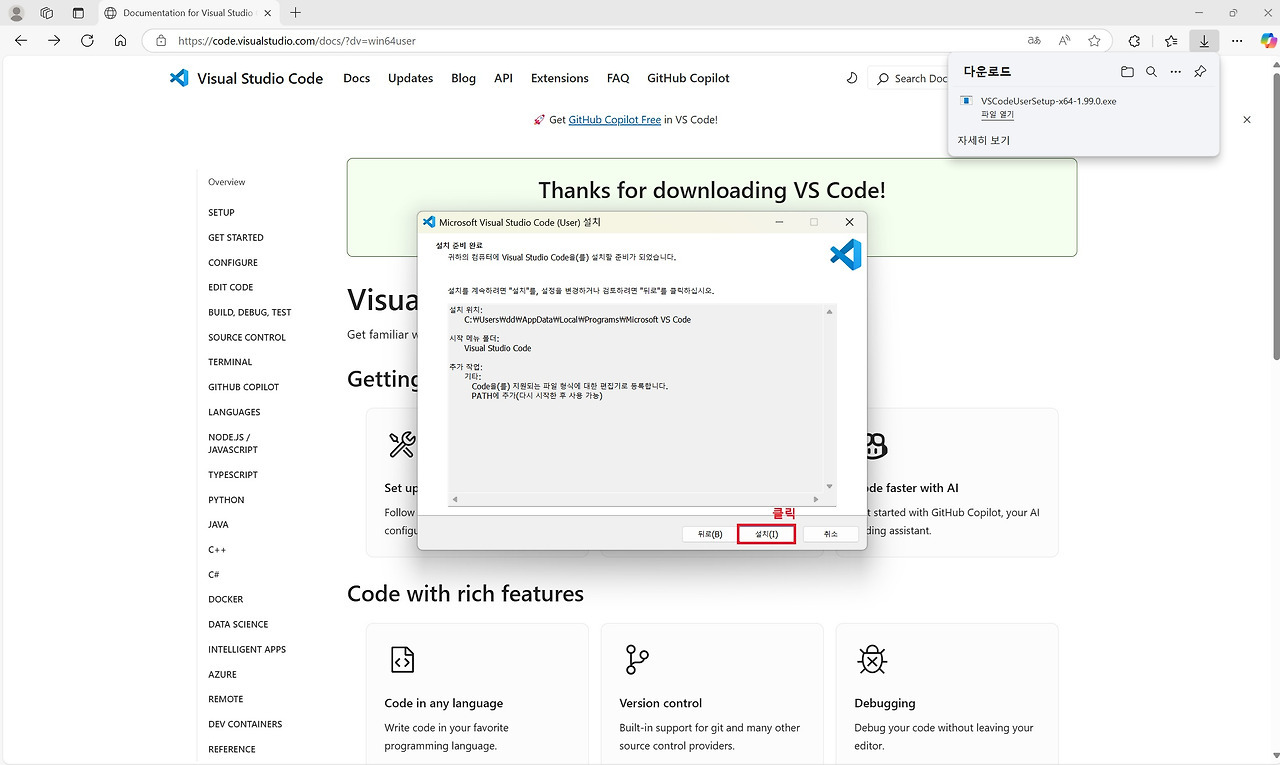Open the tab actions menu icon
This screenshot has width=1280, height=765.
pyautogui.click(x=79, y=13)
